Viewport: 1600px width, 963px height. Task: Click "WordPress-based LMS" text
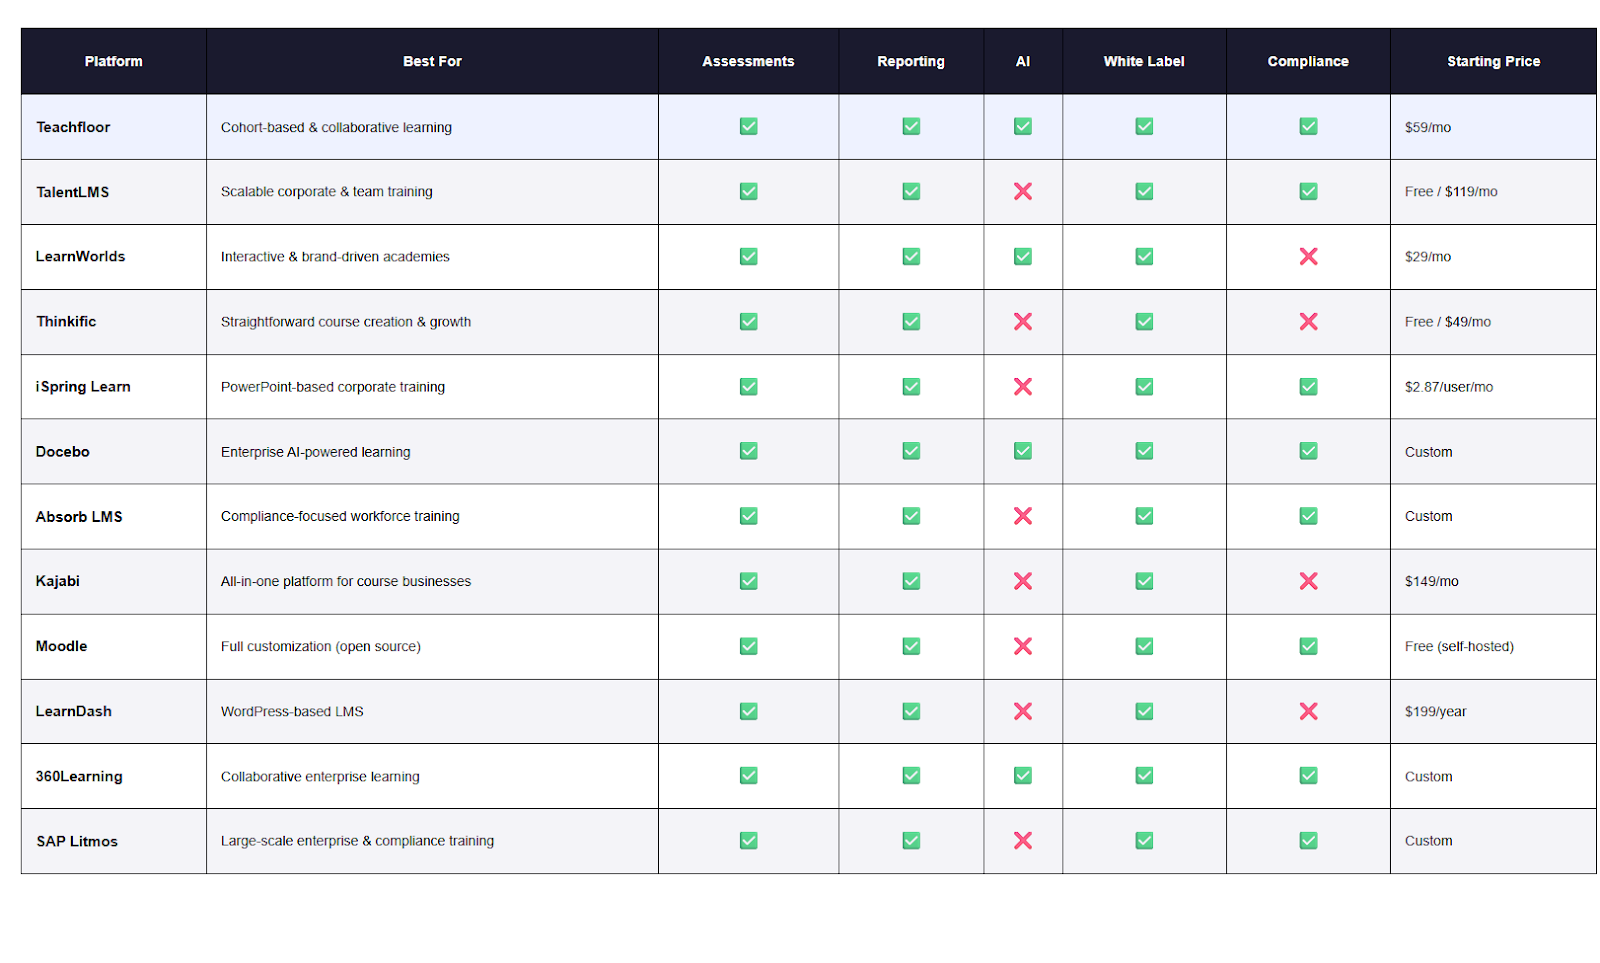click(292, 711)
